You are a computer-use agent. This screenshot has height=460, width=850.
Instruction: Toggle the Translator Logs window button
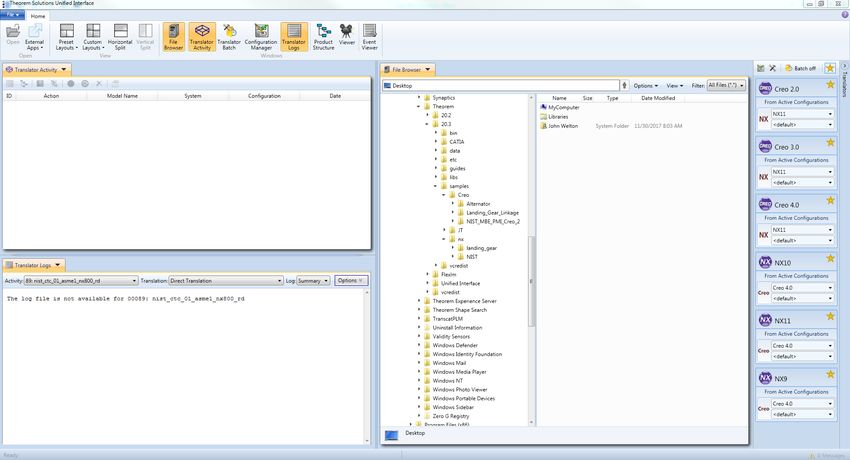pos(294,37)
